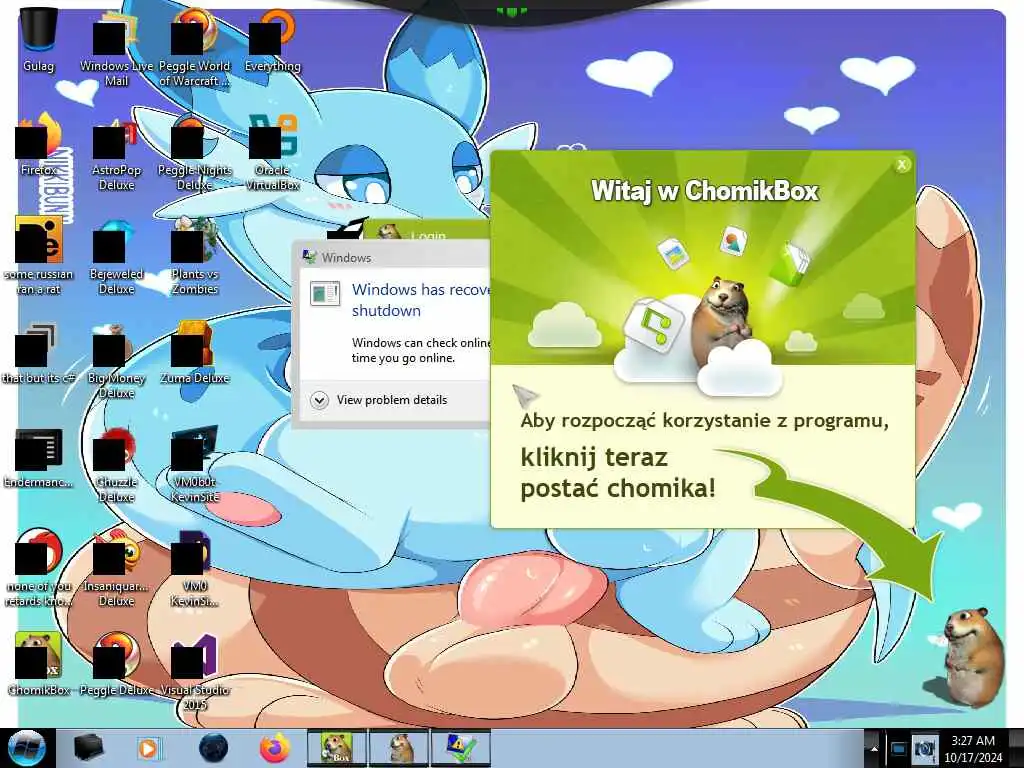Click the Windows Start orb
This screenshot has width=1024, height=768.
click(26, 748)
